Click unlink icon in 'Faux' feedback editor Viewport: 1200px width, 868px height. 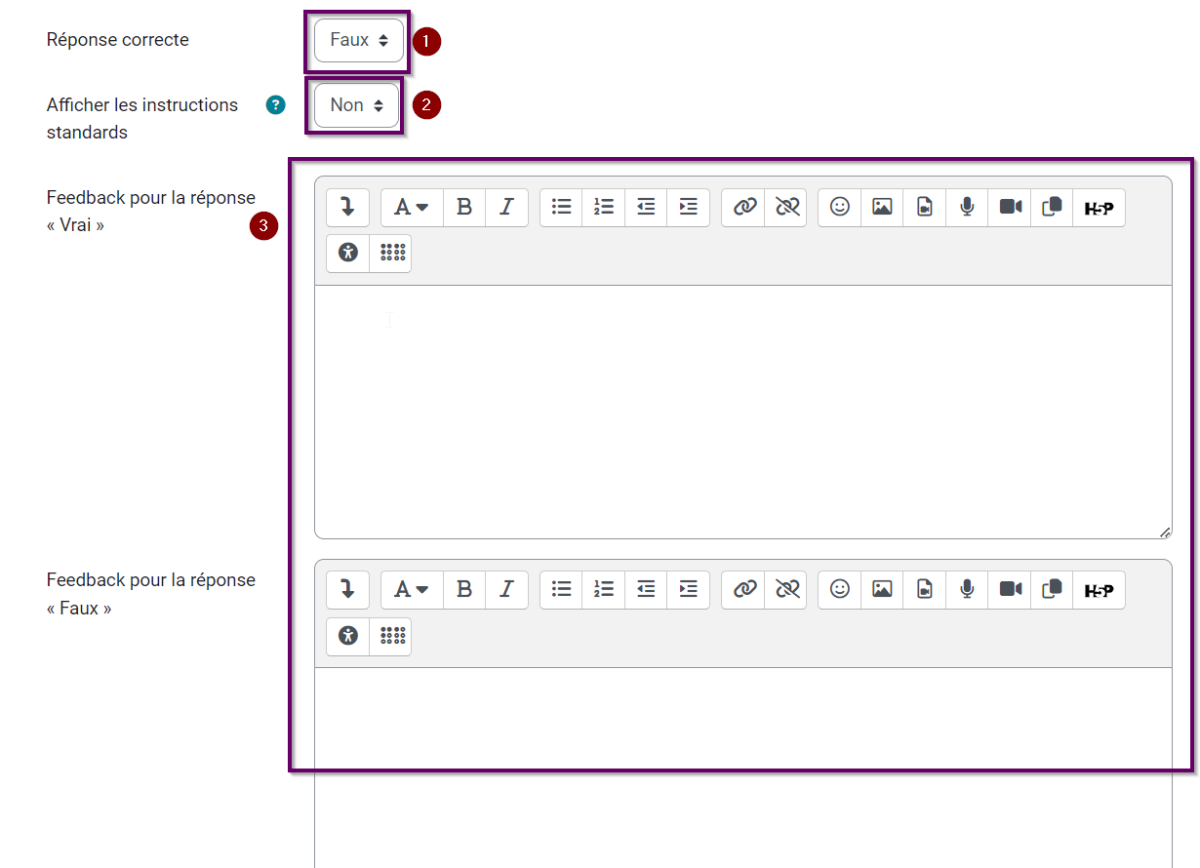click(x=787, y=590)
